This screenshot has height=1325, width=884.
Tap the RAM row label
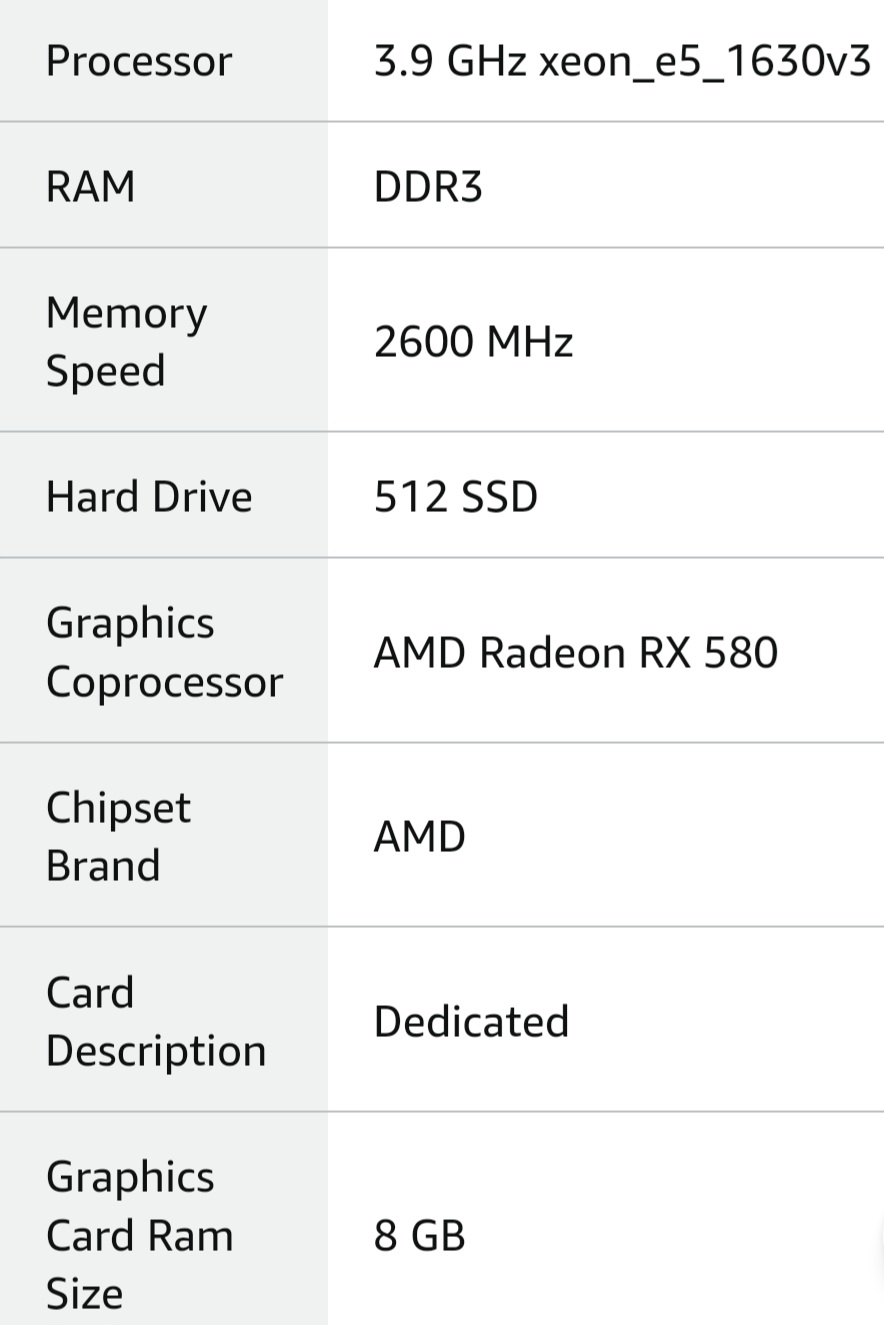[90, 186]
